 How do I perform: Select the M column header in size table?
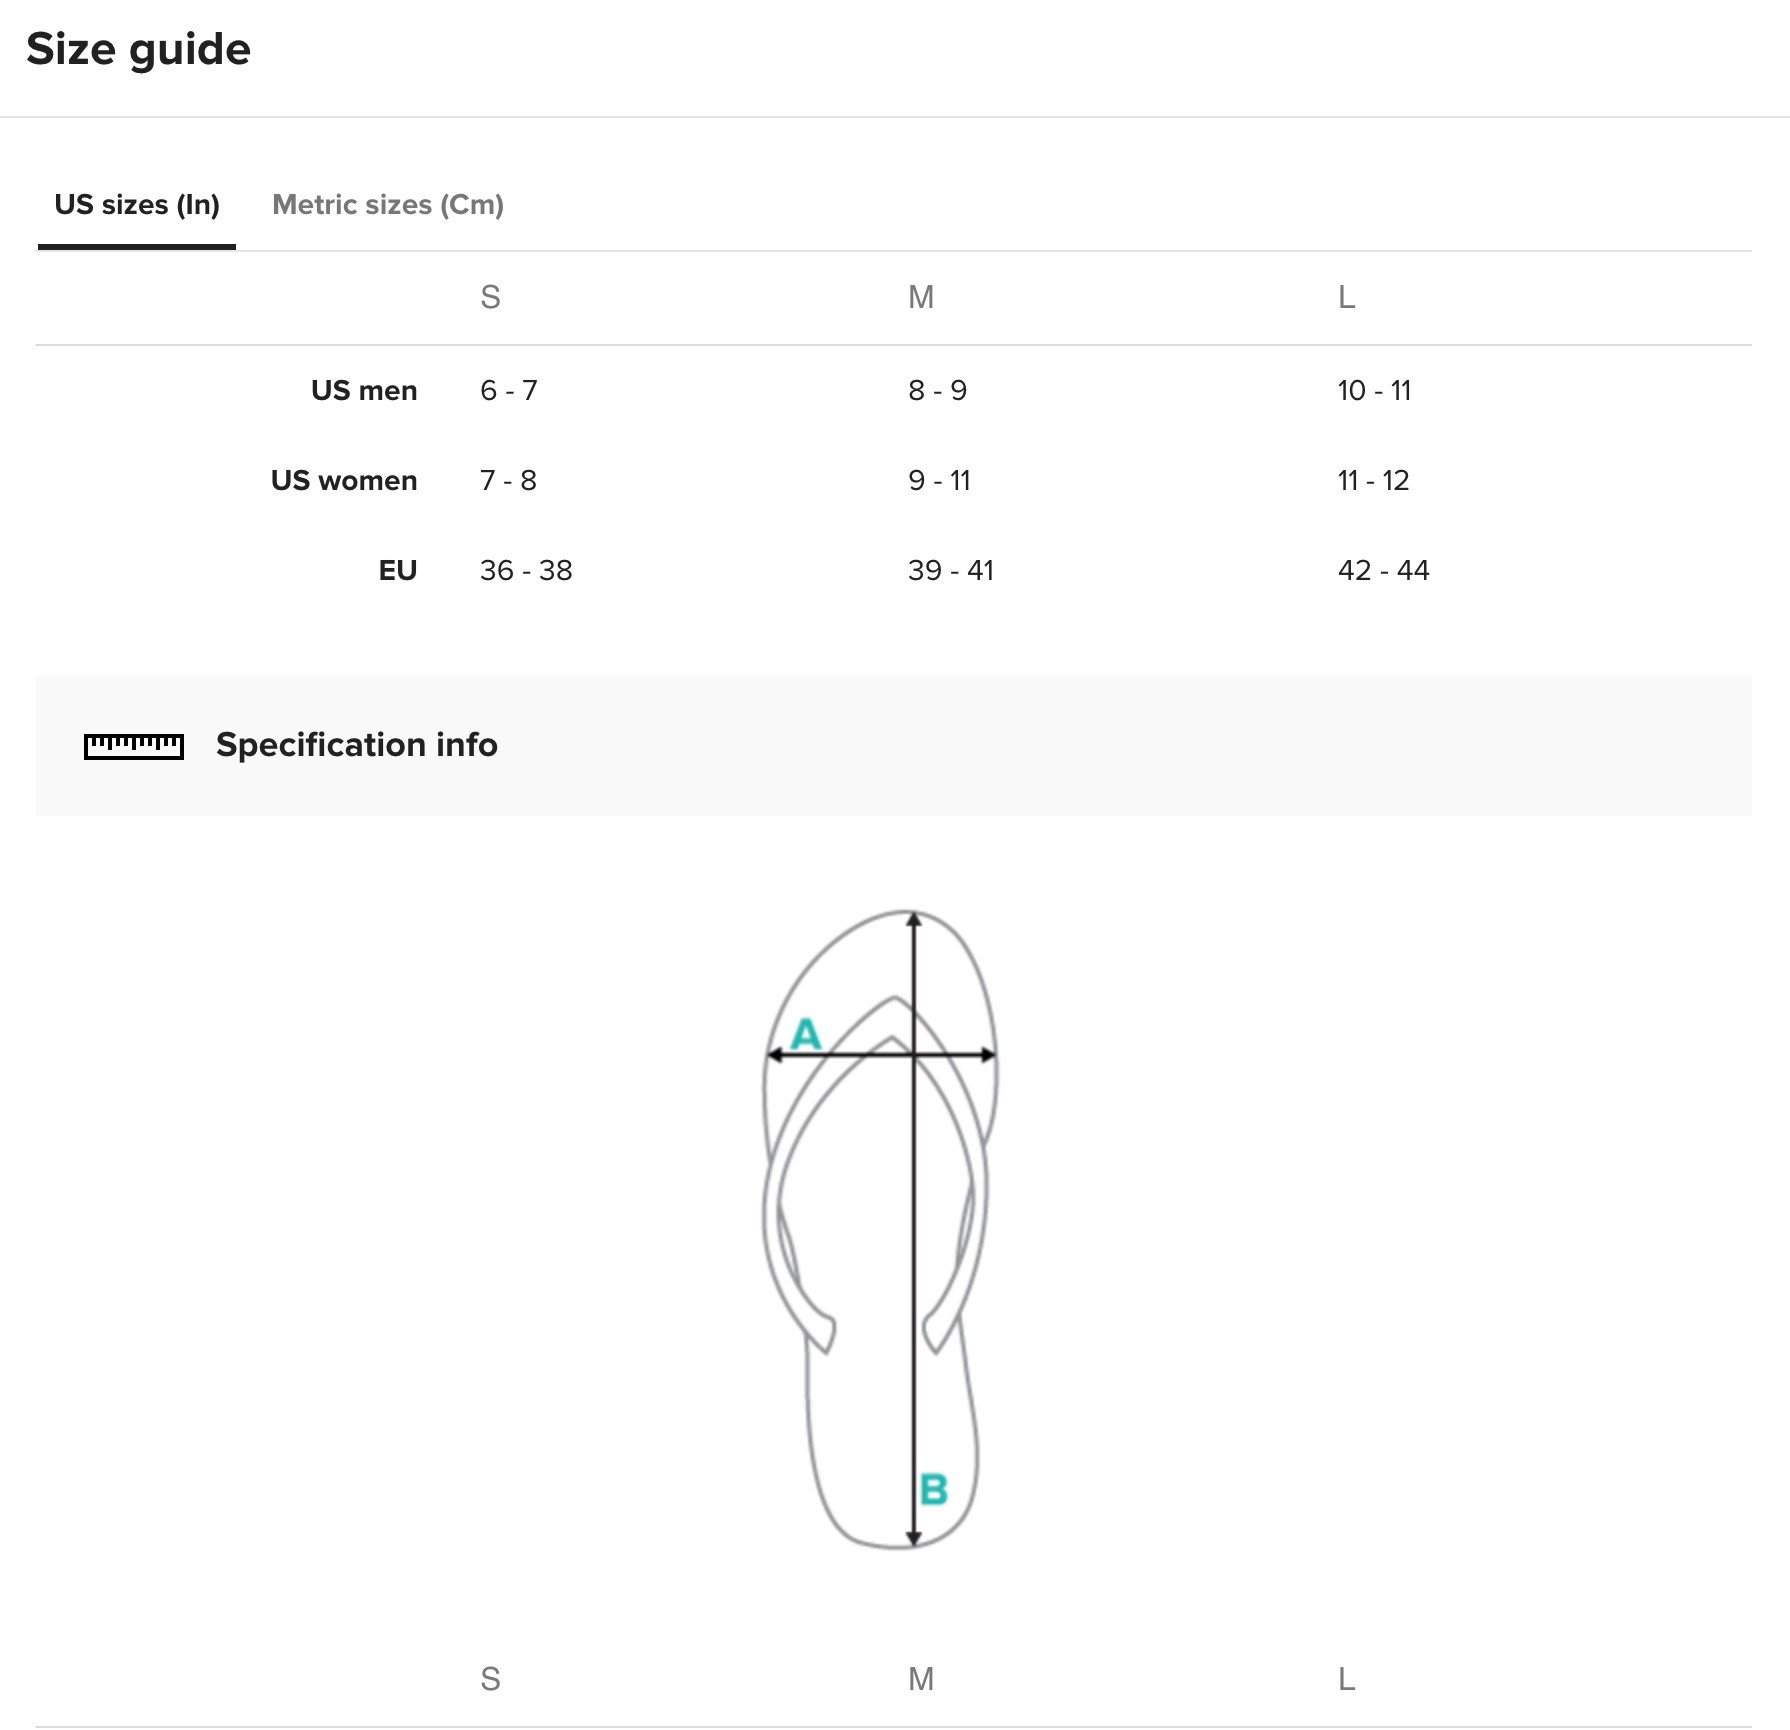click(921, 297)
